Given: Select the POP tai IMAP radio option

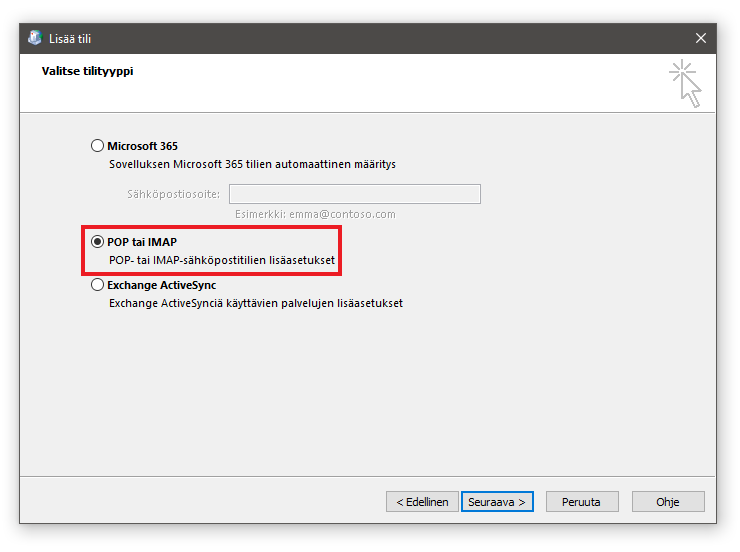Looking at the screenshot, I should pyautogui.click(x=97, y=242).
